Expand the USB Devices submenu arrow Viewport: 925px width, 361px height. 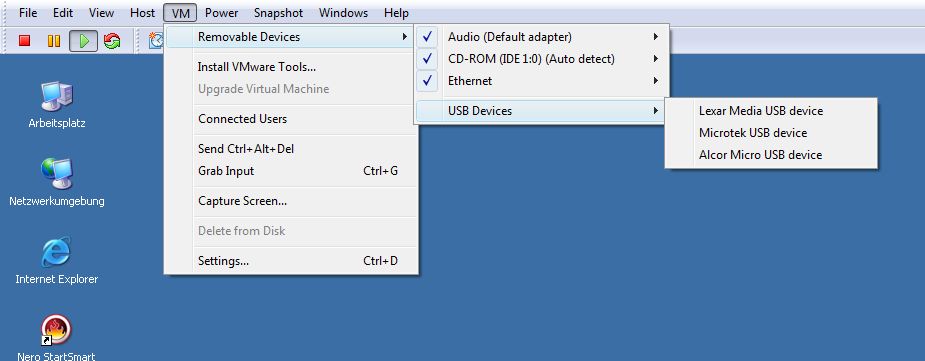pyautogui.click(x=655, y=111)
